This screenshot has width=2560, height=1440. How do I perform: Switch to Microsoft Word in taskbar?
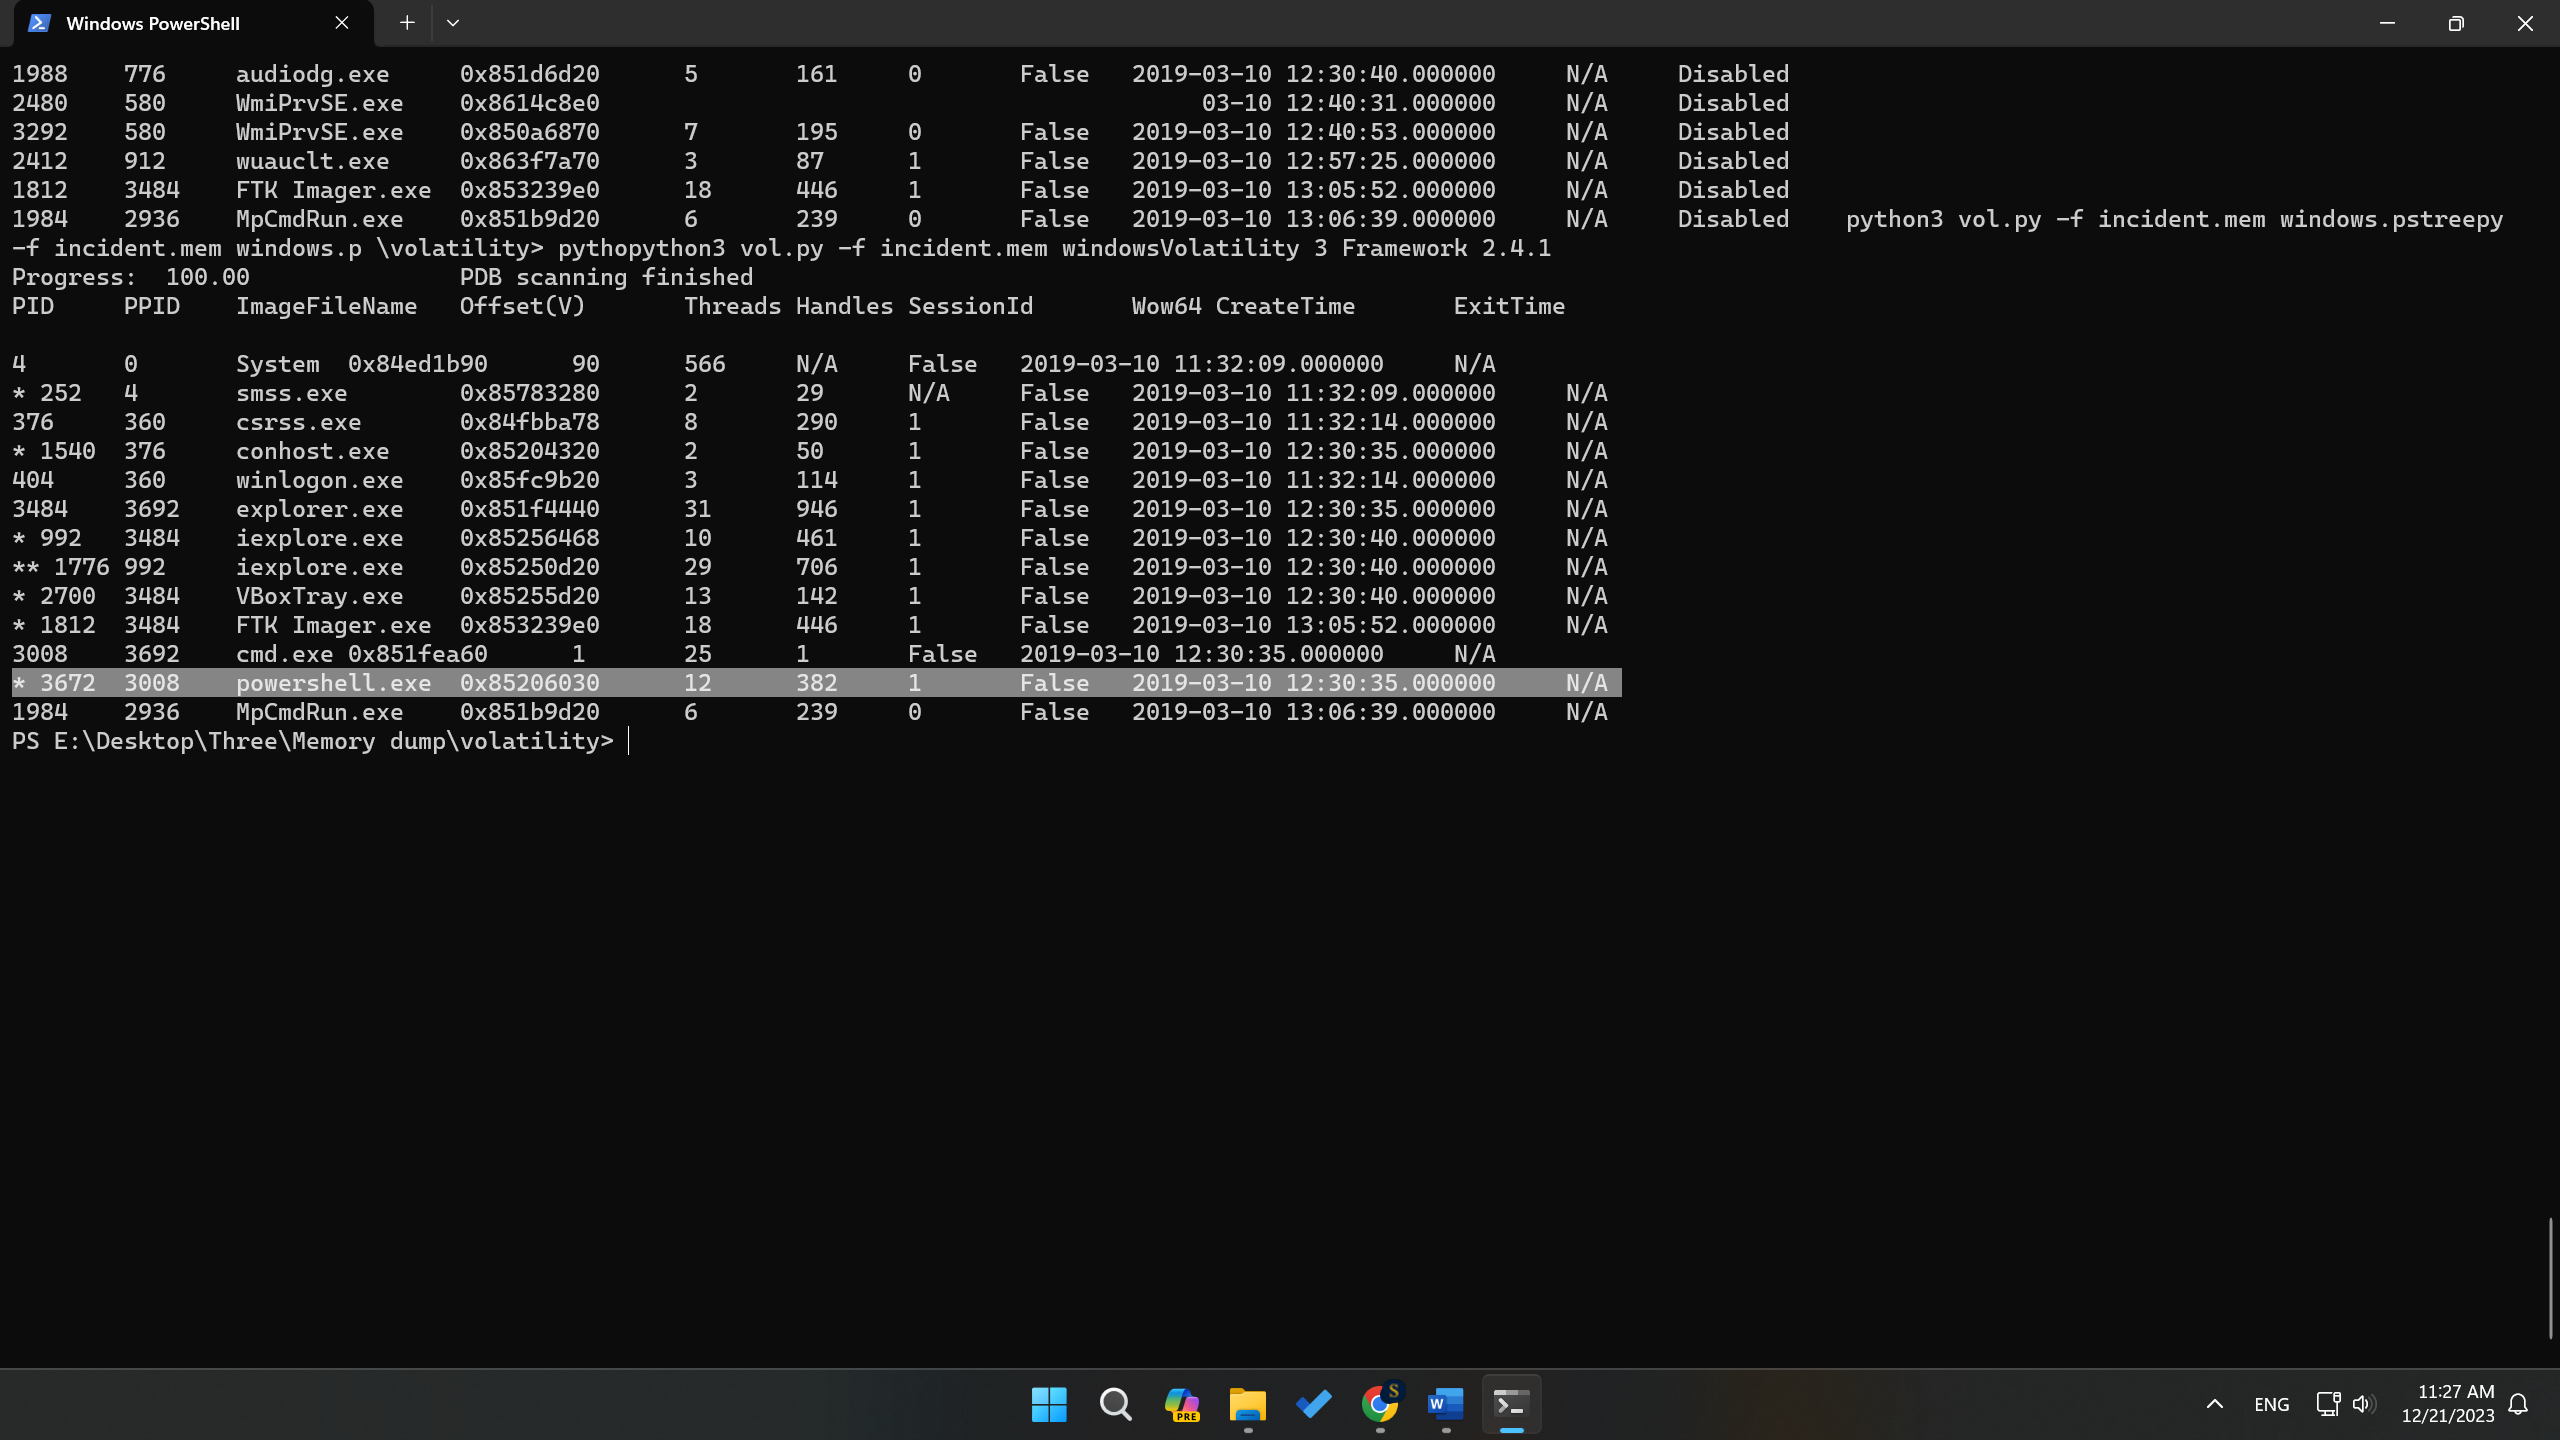pyautogui.click(x=1446, y=1405)
